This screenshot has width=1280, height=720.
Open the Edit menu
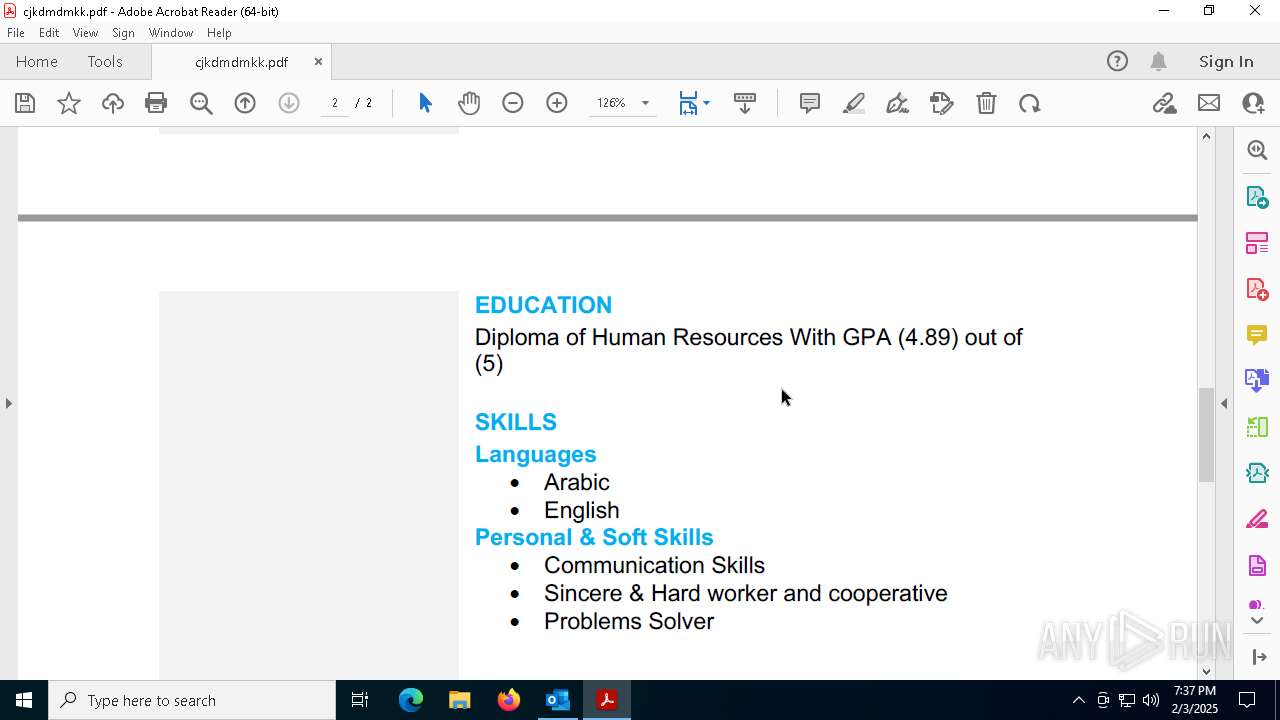tap(49, 33)
